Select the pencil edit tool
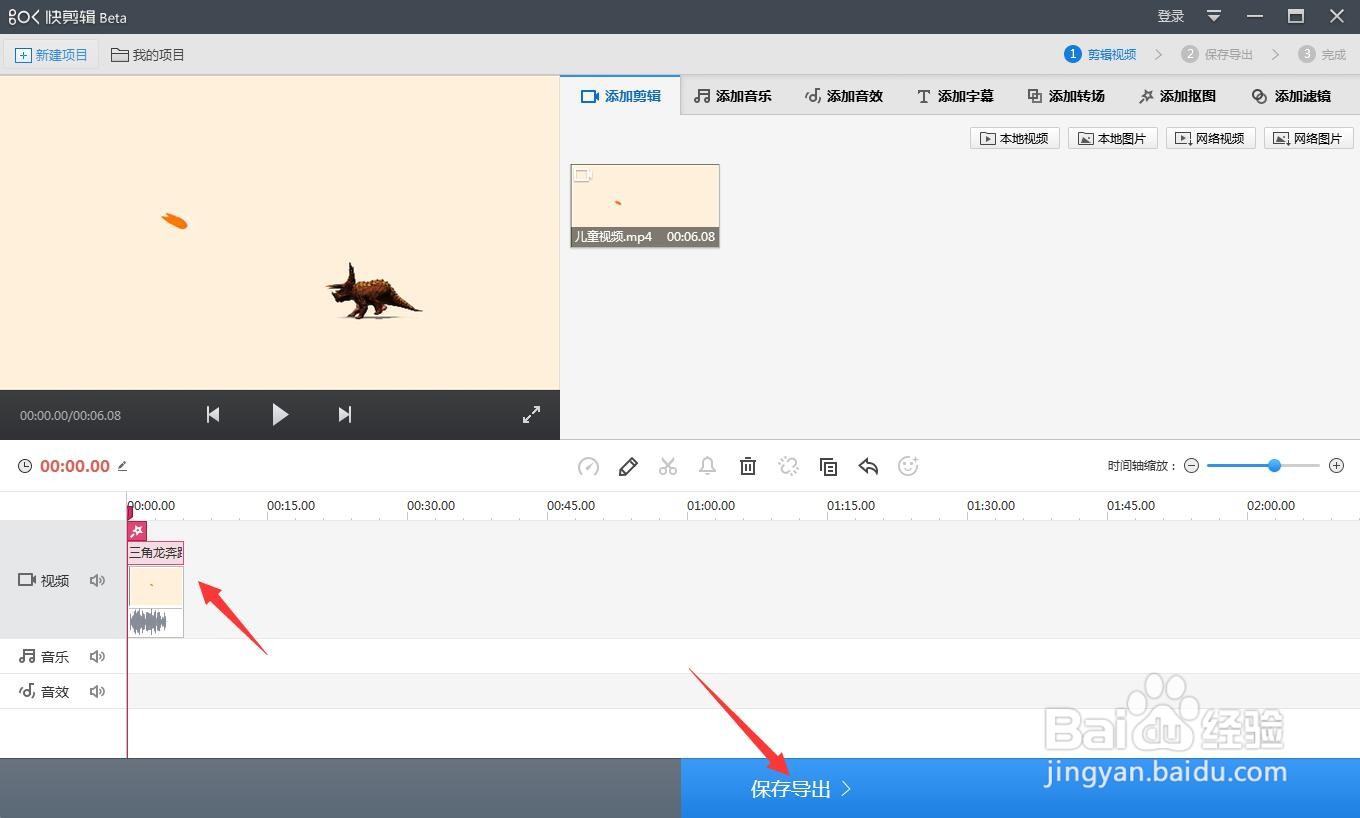 coord(628,466)
